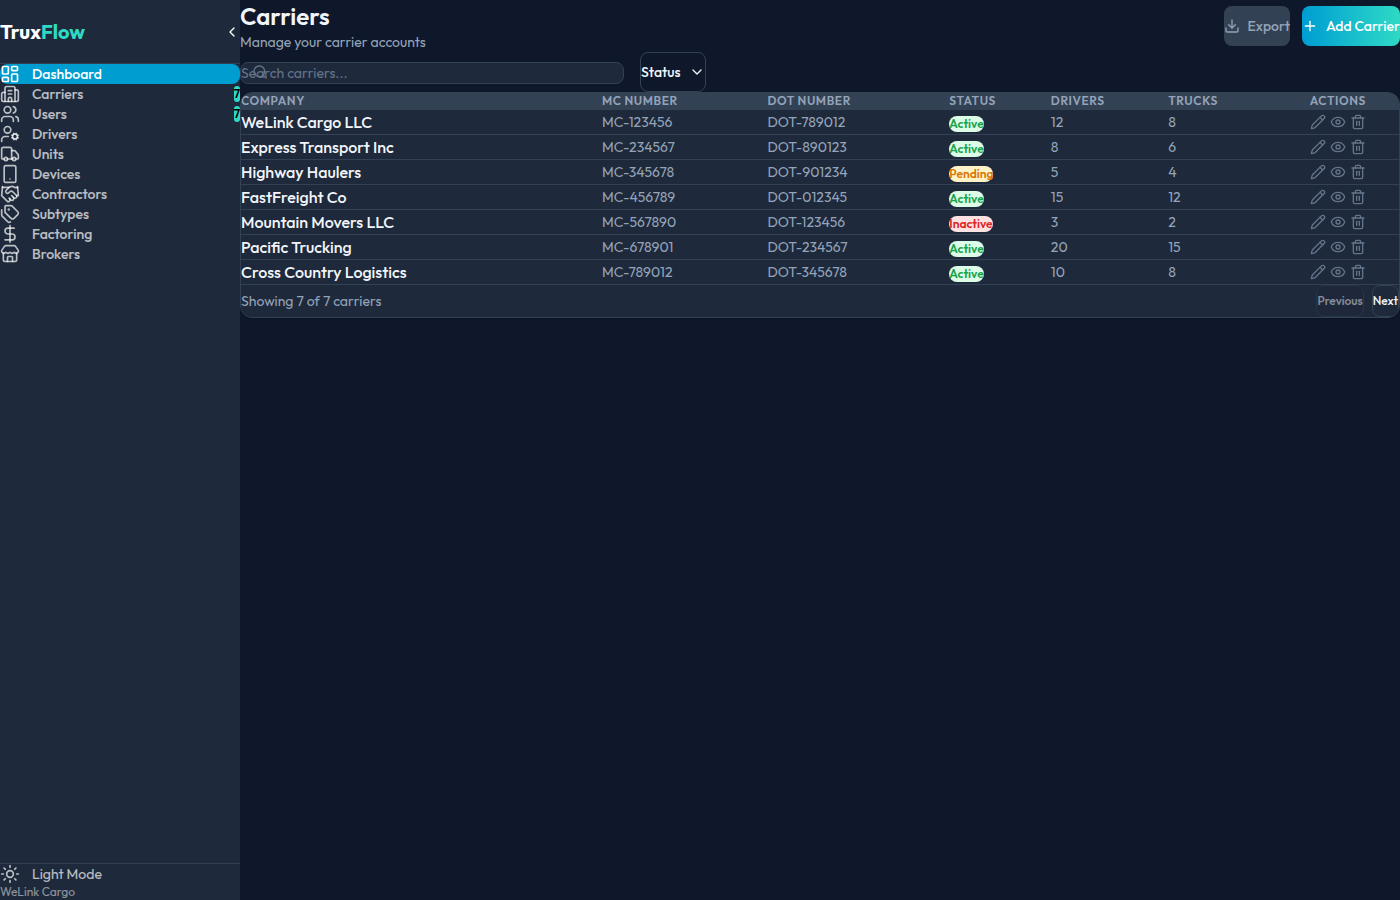Switch to the Dashboard section
1400x900 pixels.
(x=67, y=73)
